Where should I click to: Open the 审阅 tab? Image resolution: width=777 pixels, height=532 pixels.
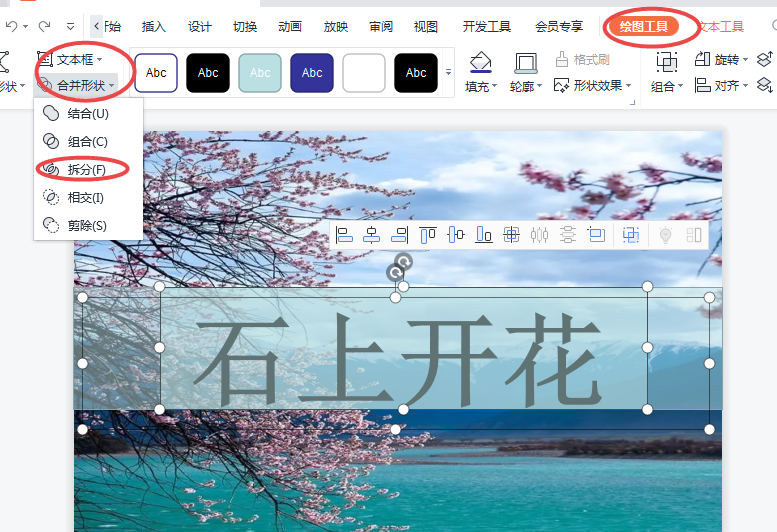(x=381, y=27)
